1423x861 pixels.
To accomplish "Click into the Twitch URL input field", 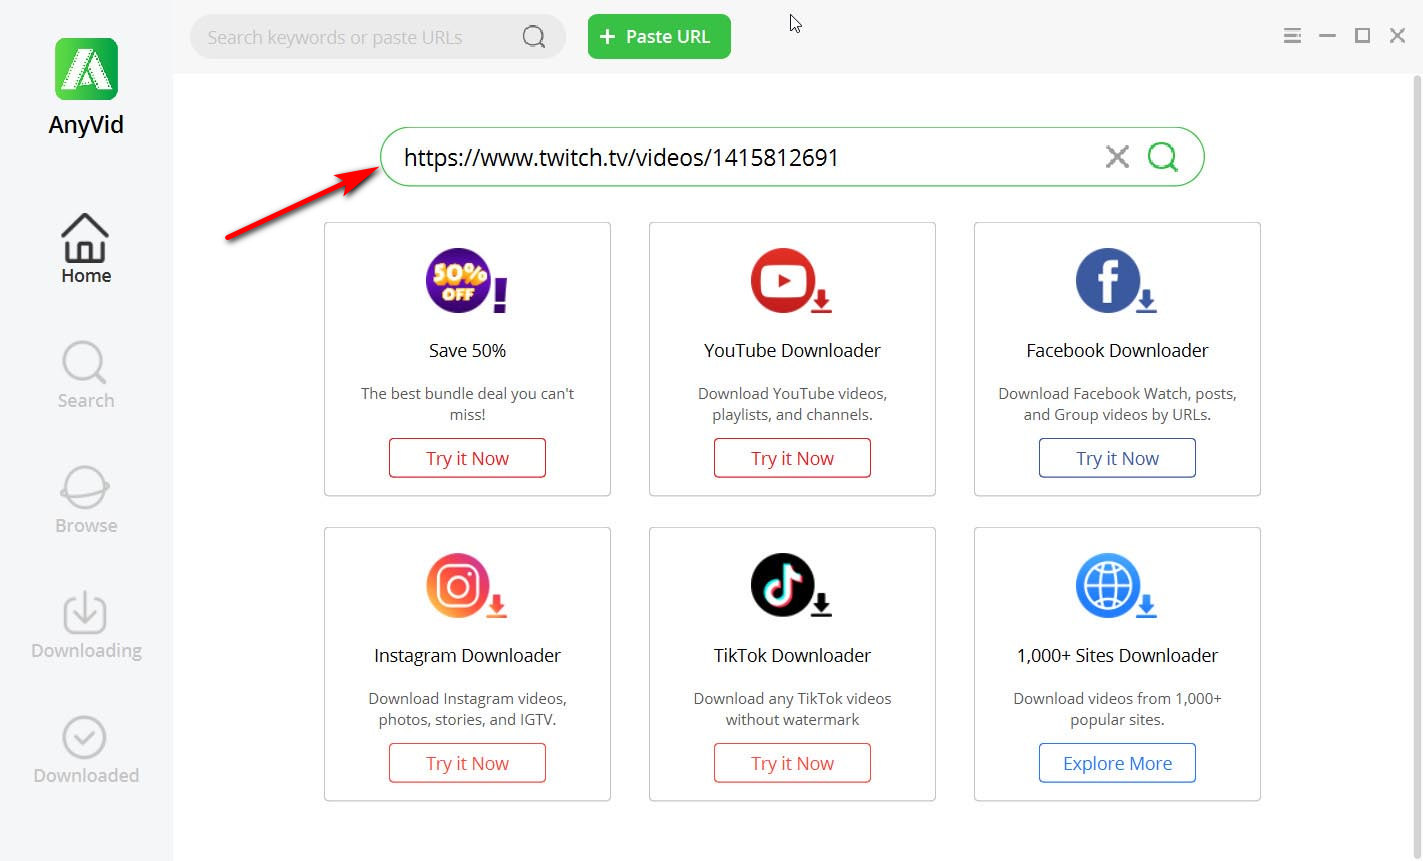I will click(x=740, y=157).
